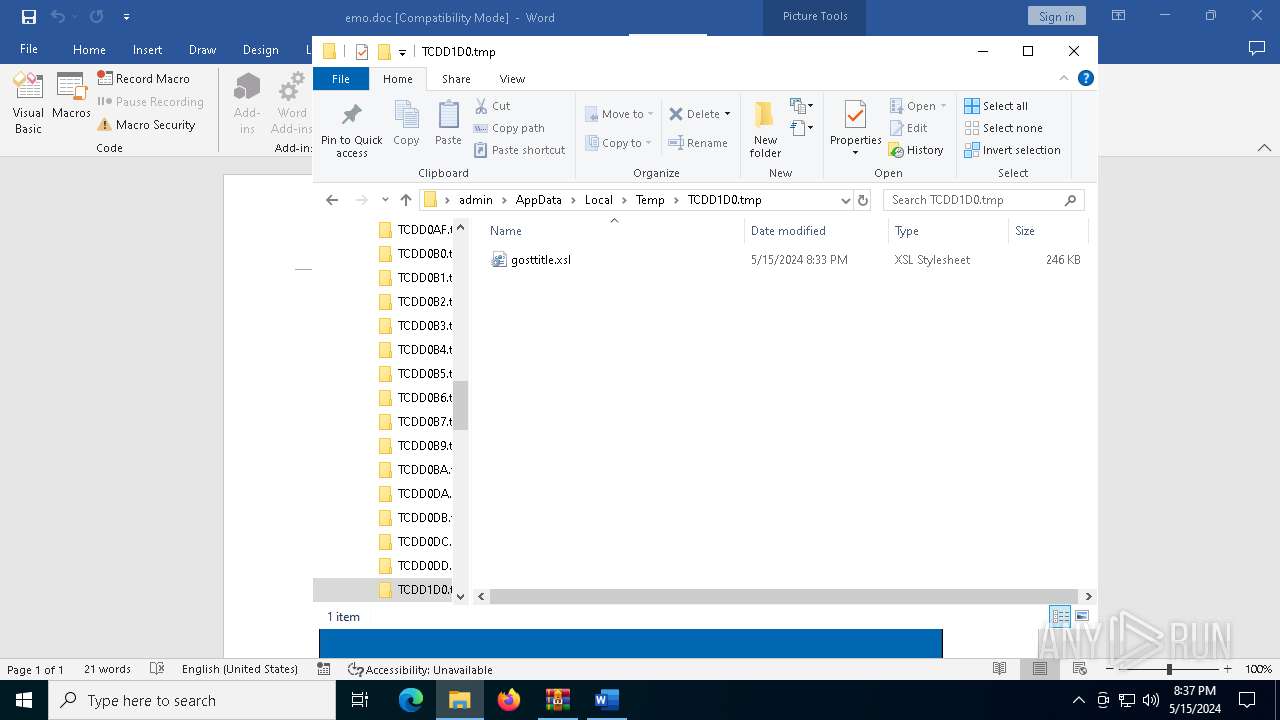1280x720 pixels.
Task: Click Paste shortcut option
Action: tap(519, 150)
